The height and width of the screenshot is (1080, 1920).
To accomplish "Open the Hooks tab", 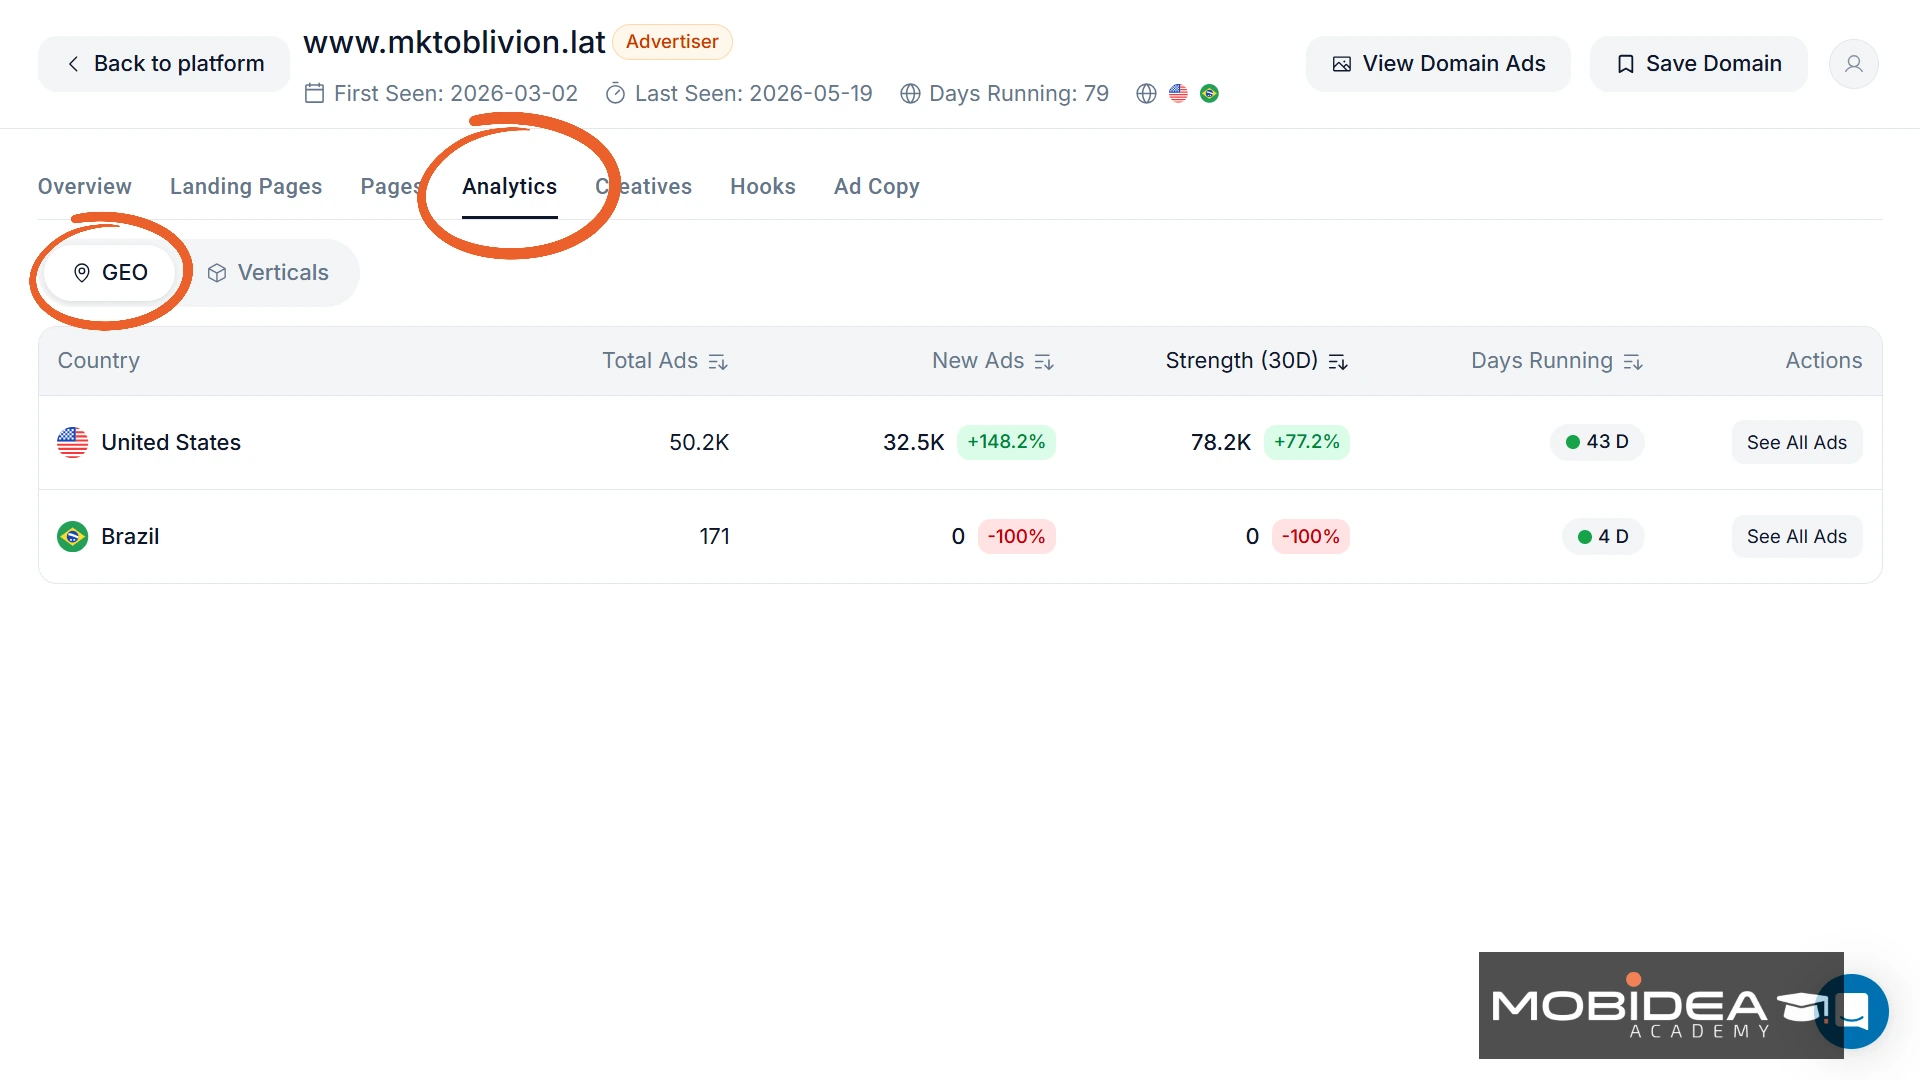I will click(763, 186).
